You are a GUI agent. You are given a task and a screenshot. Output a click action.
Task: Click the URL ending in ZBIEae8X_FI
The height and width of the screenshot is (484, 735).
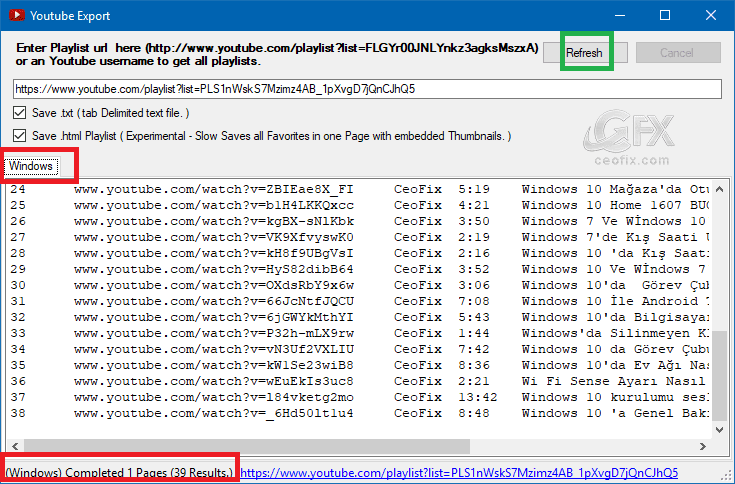[x=213, y=189]
